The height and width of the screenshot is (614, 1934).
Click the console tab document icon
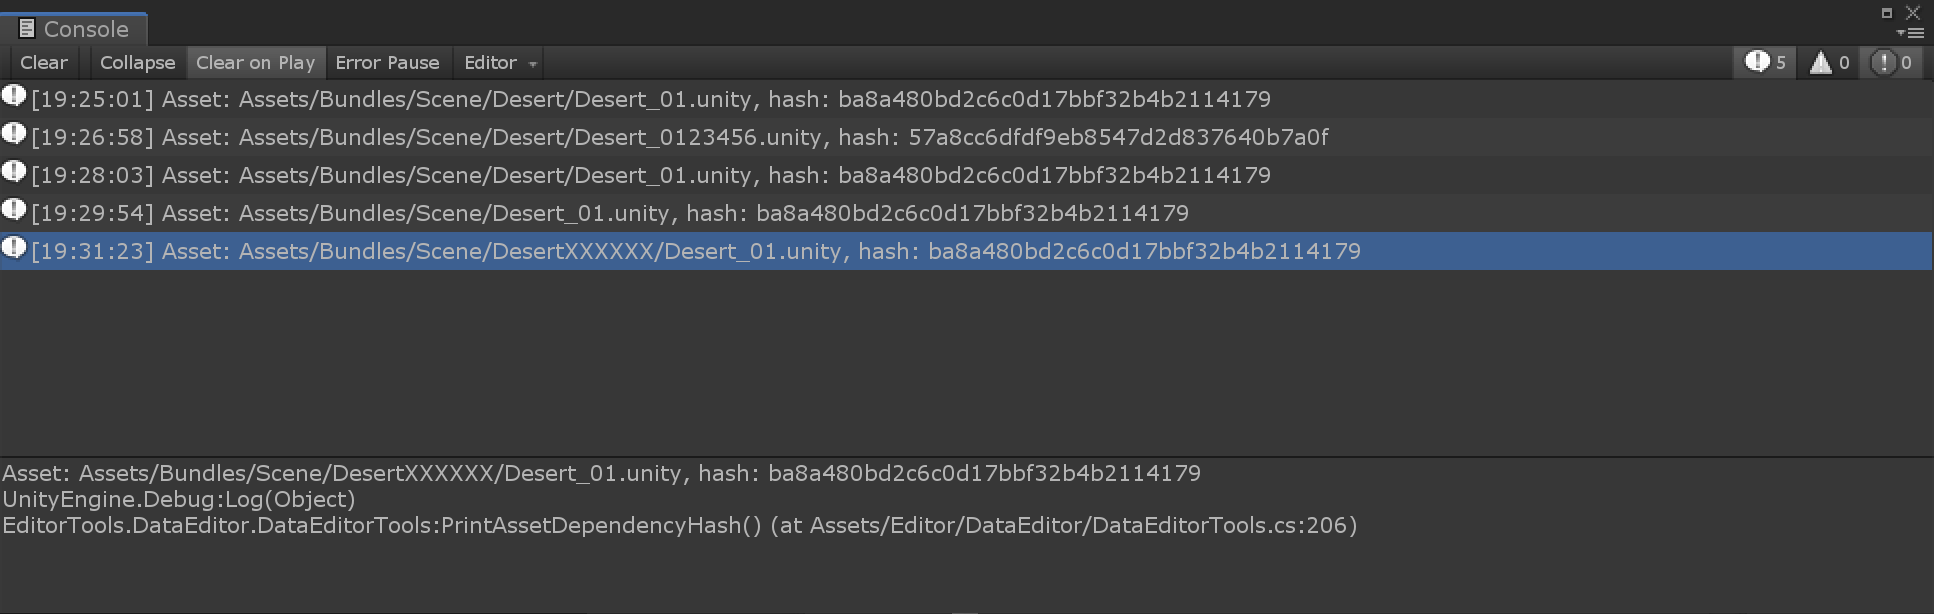click(x=27, y=29)
